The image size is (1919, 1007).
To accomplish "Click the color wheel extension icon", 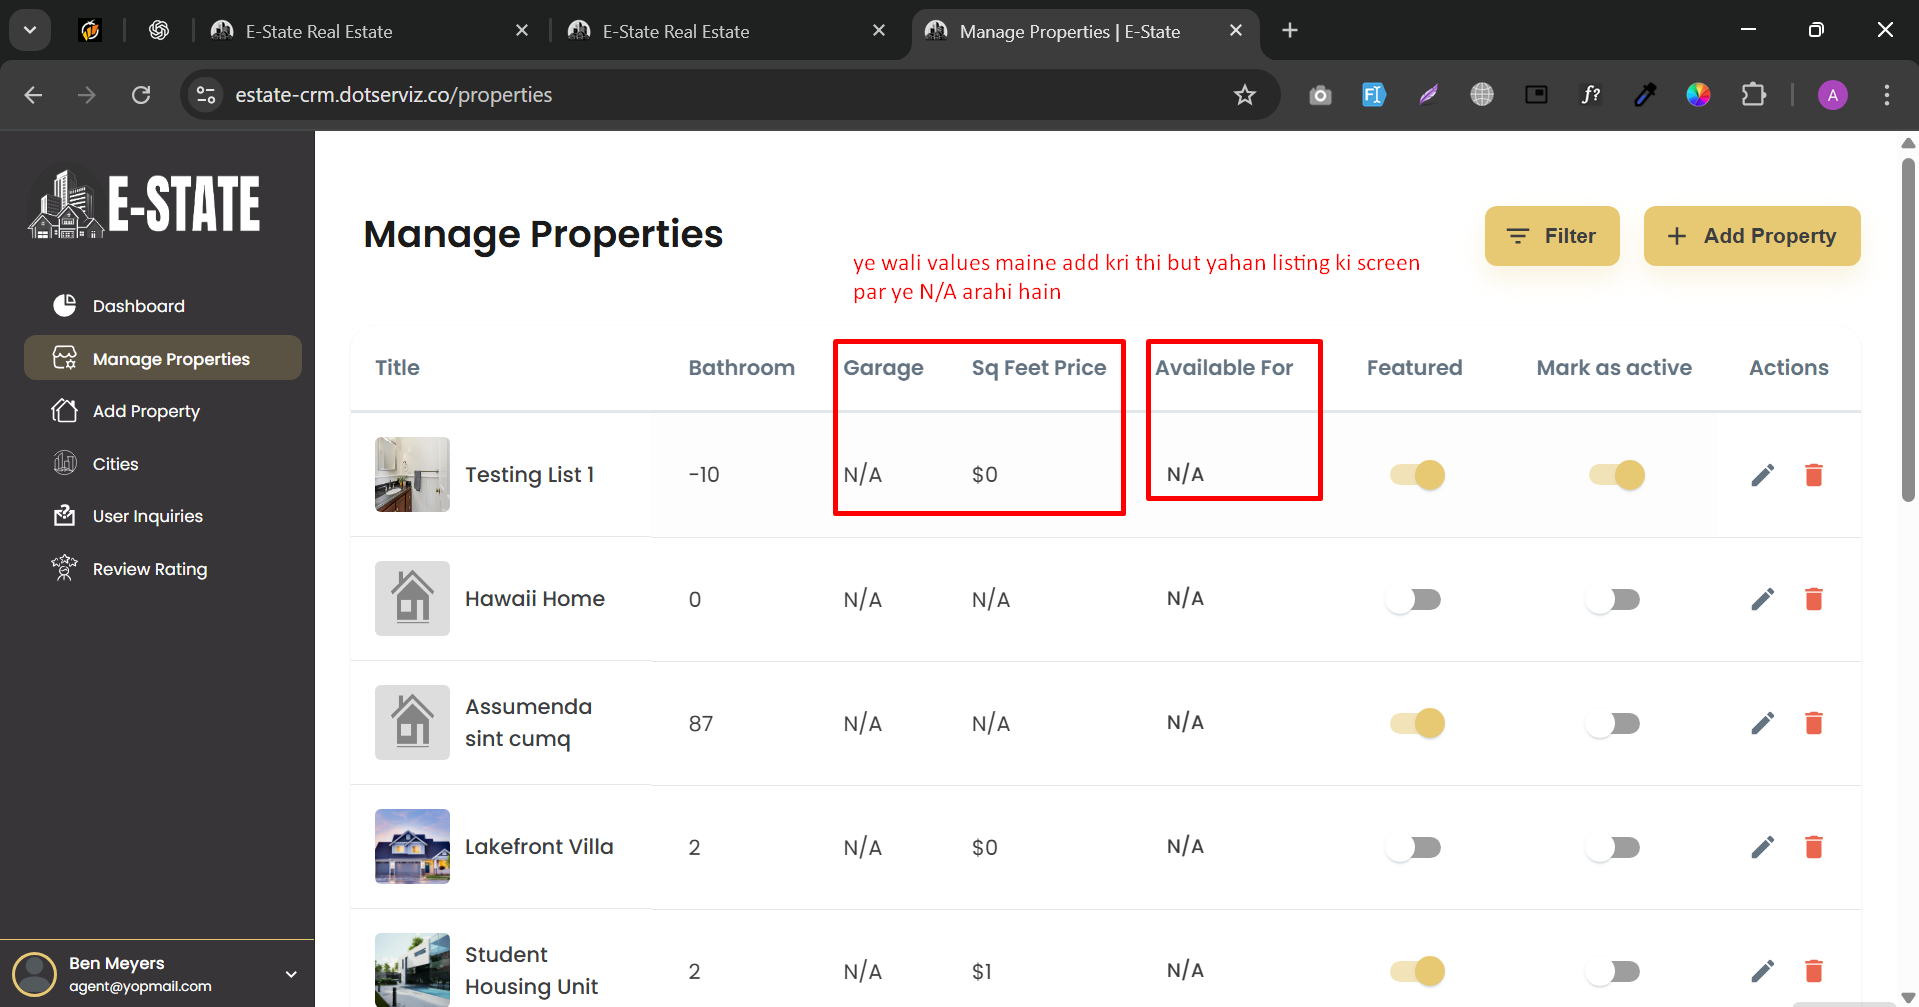I will 1698,95.
